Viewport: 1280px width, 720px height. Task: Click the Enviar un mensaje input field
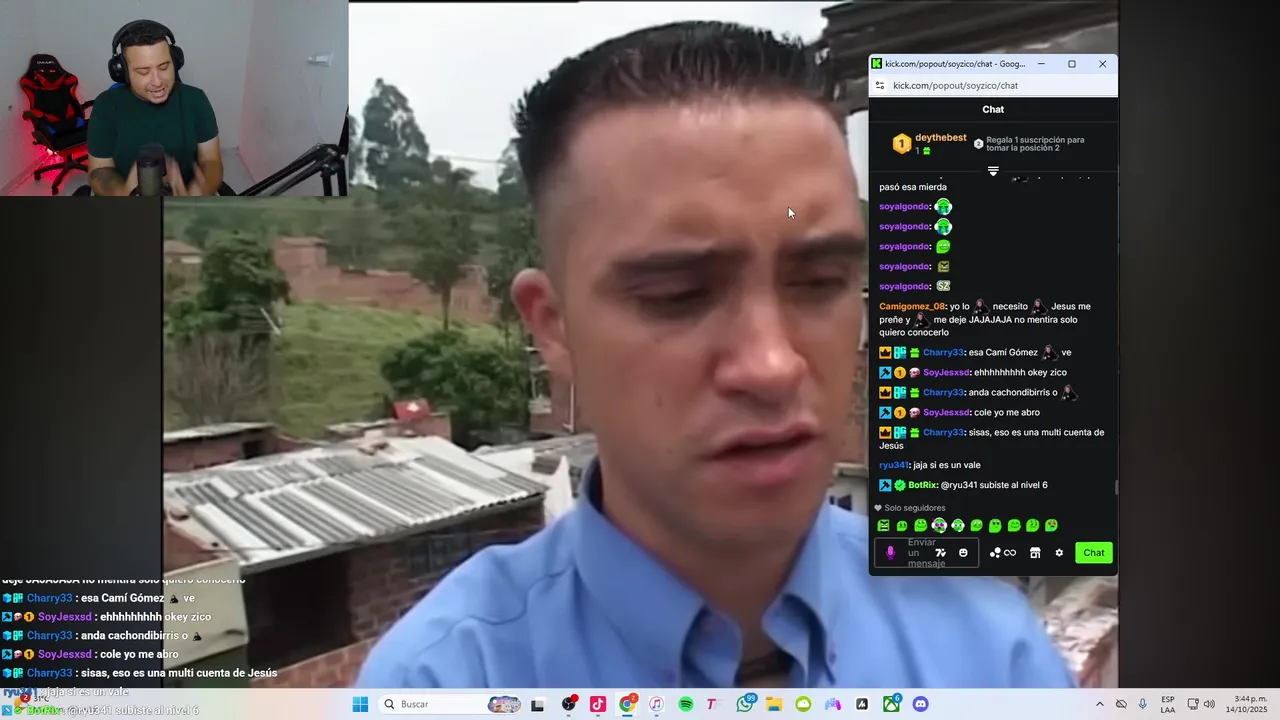point(926,553)
